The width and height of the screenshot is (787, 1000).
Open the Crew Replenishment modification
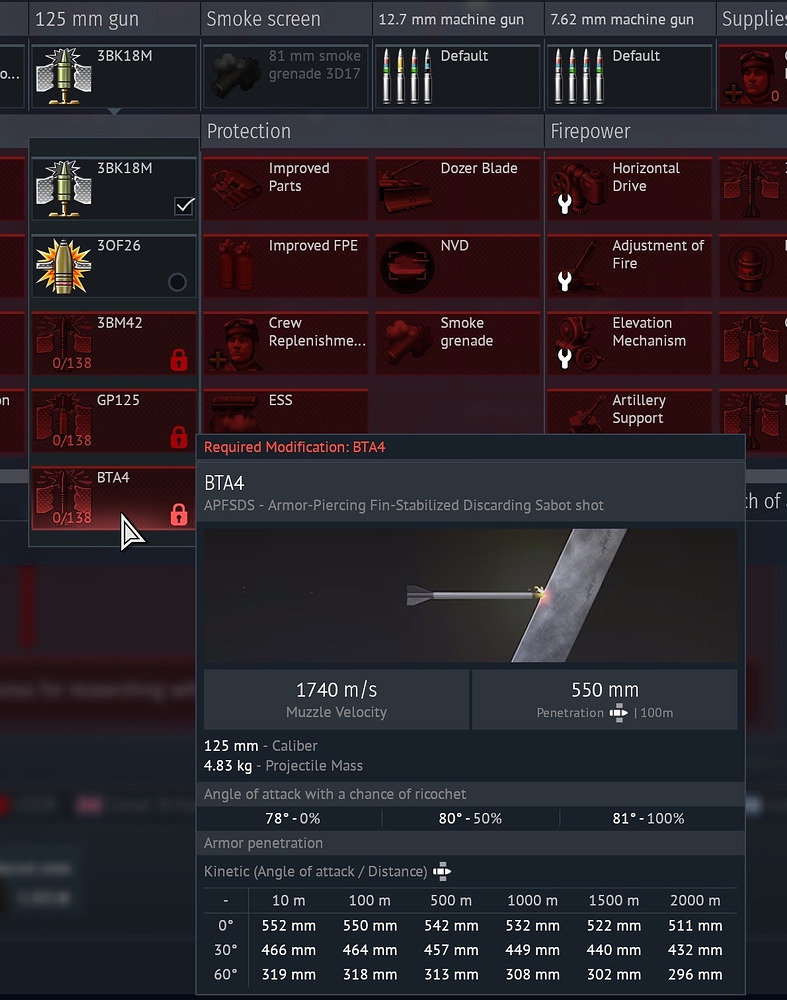point(286,343)
